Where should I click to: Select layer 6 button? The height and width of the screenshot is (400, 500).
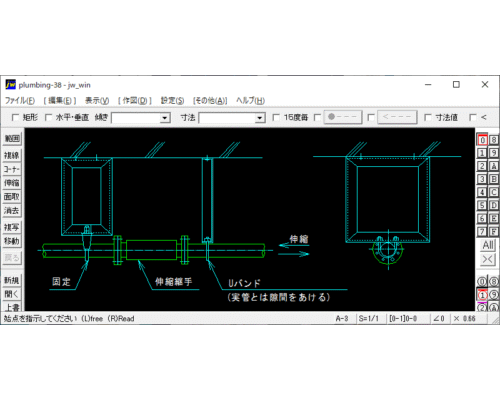[482, 218]
